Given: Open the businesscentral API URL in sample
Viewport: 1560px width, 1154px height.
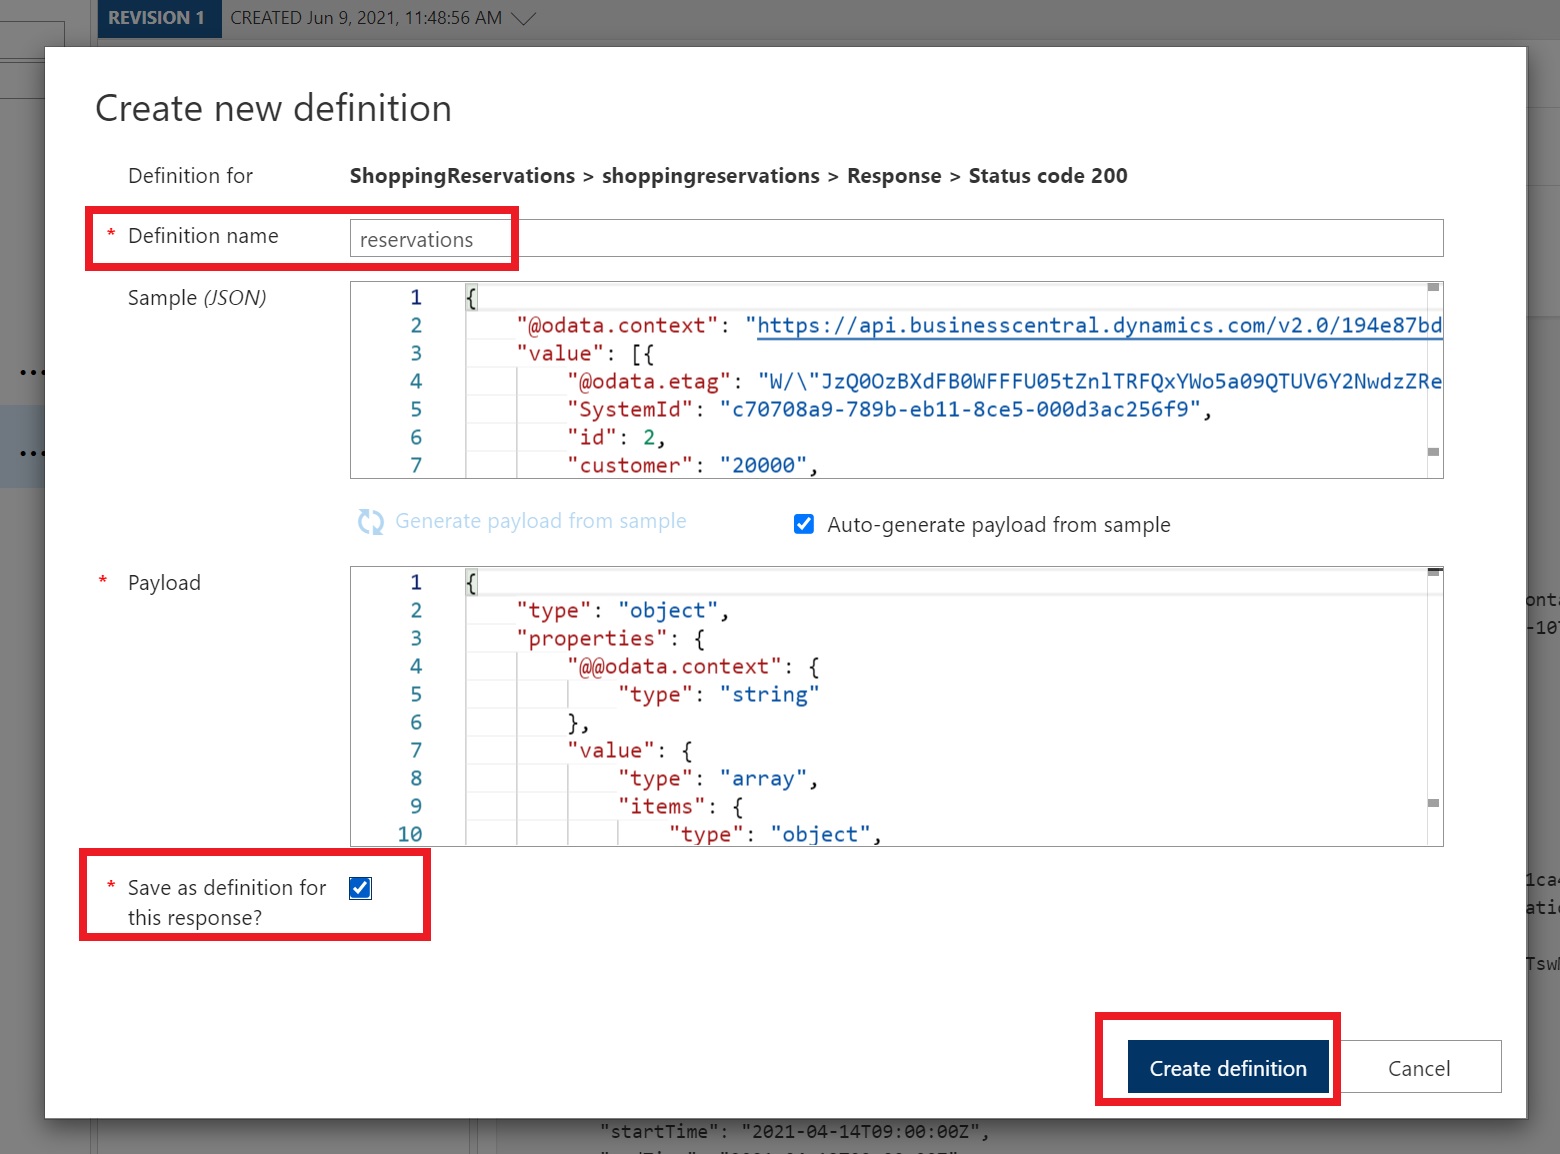Looking at the screenshot, I should coord(1098,326).
